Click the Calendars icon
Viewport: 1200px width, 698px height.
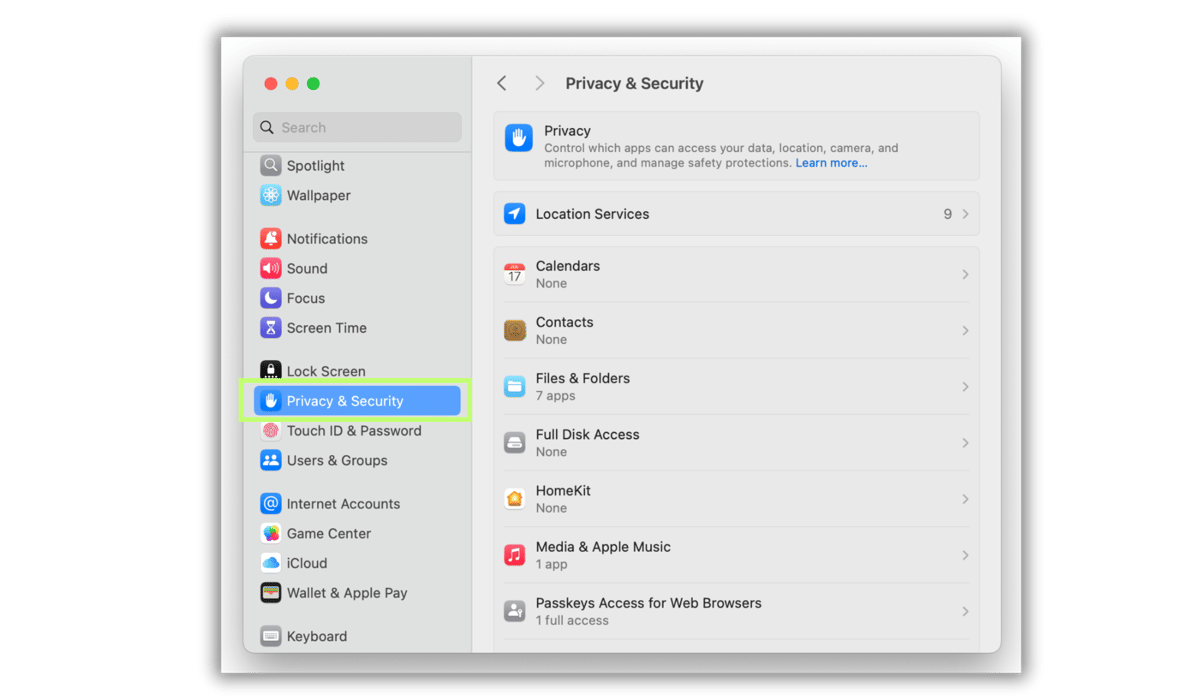pyautogui.click(x=515, y=274)
